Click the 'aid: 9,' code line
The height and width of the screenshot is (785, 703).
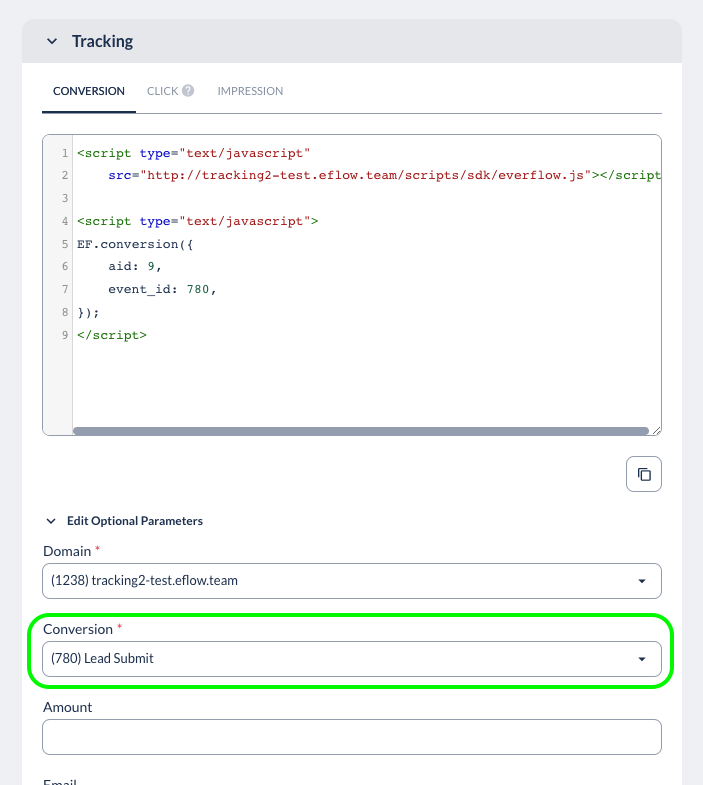click(x=135, y=266)
